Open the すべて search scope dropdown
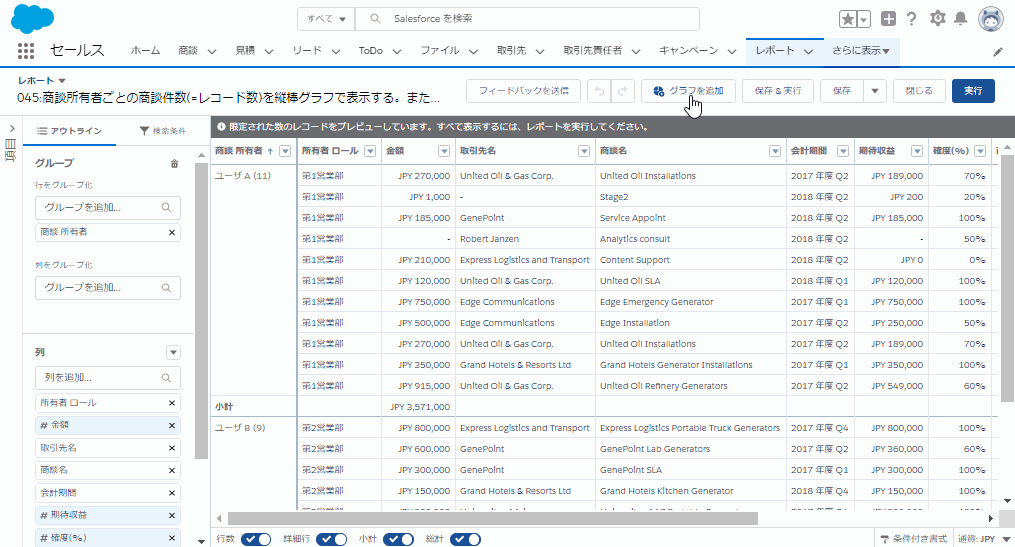1015x547 pixels. click(326, 19)
